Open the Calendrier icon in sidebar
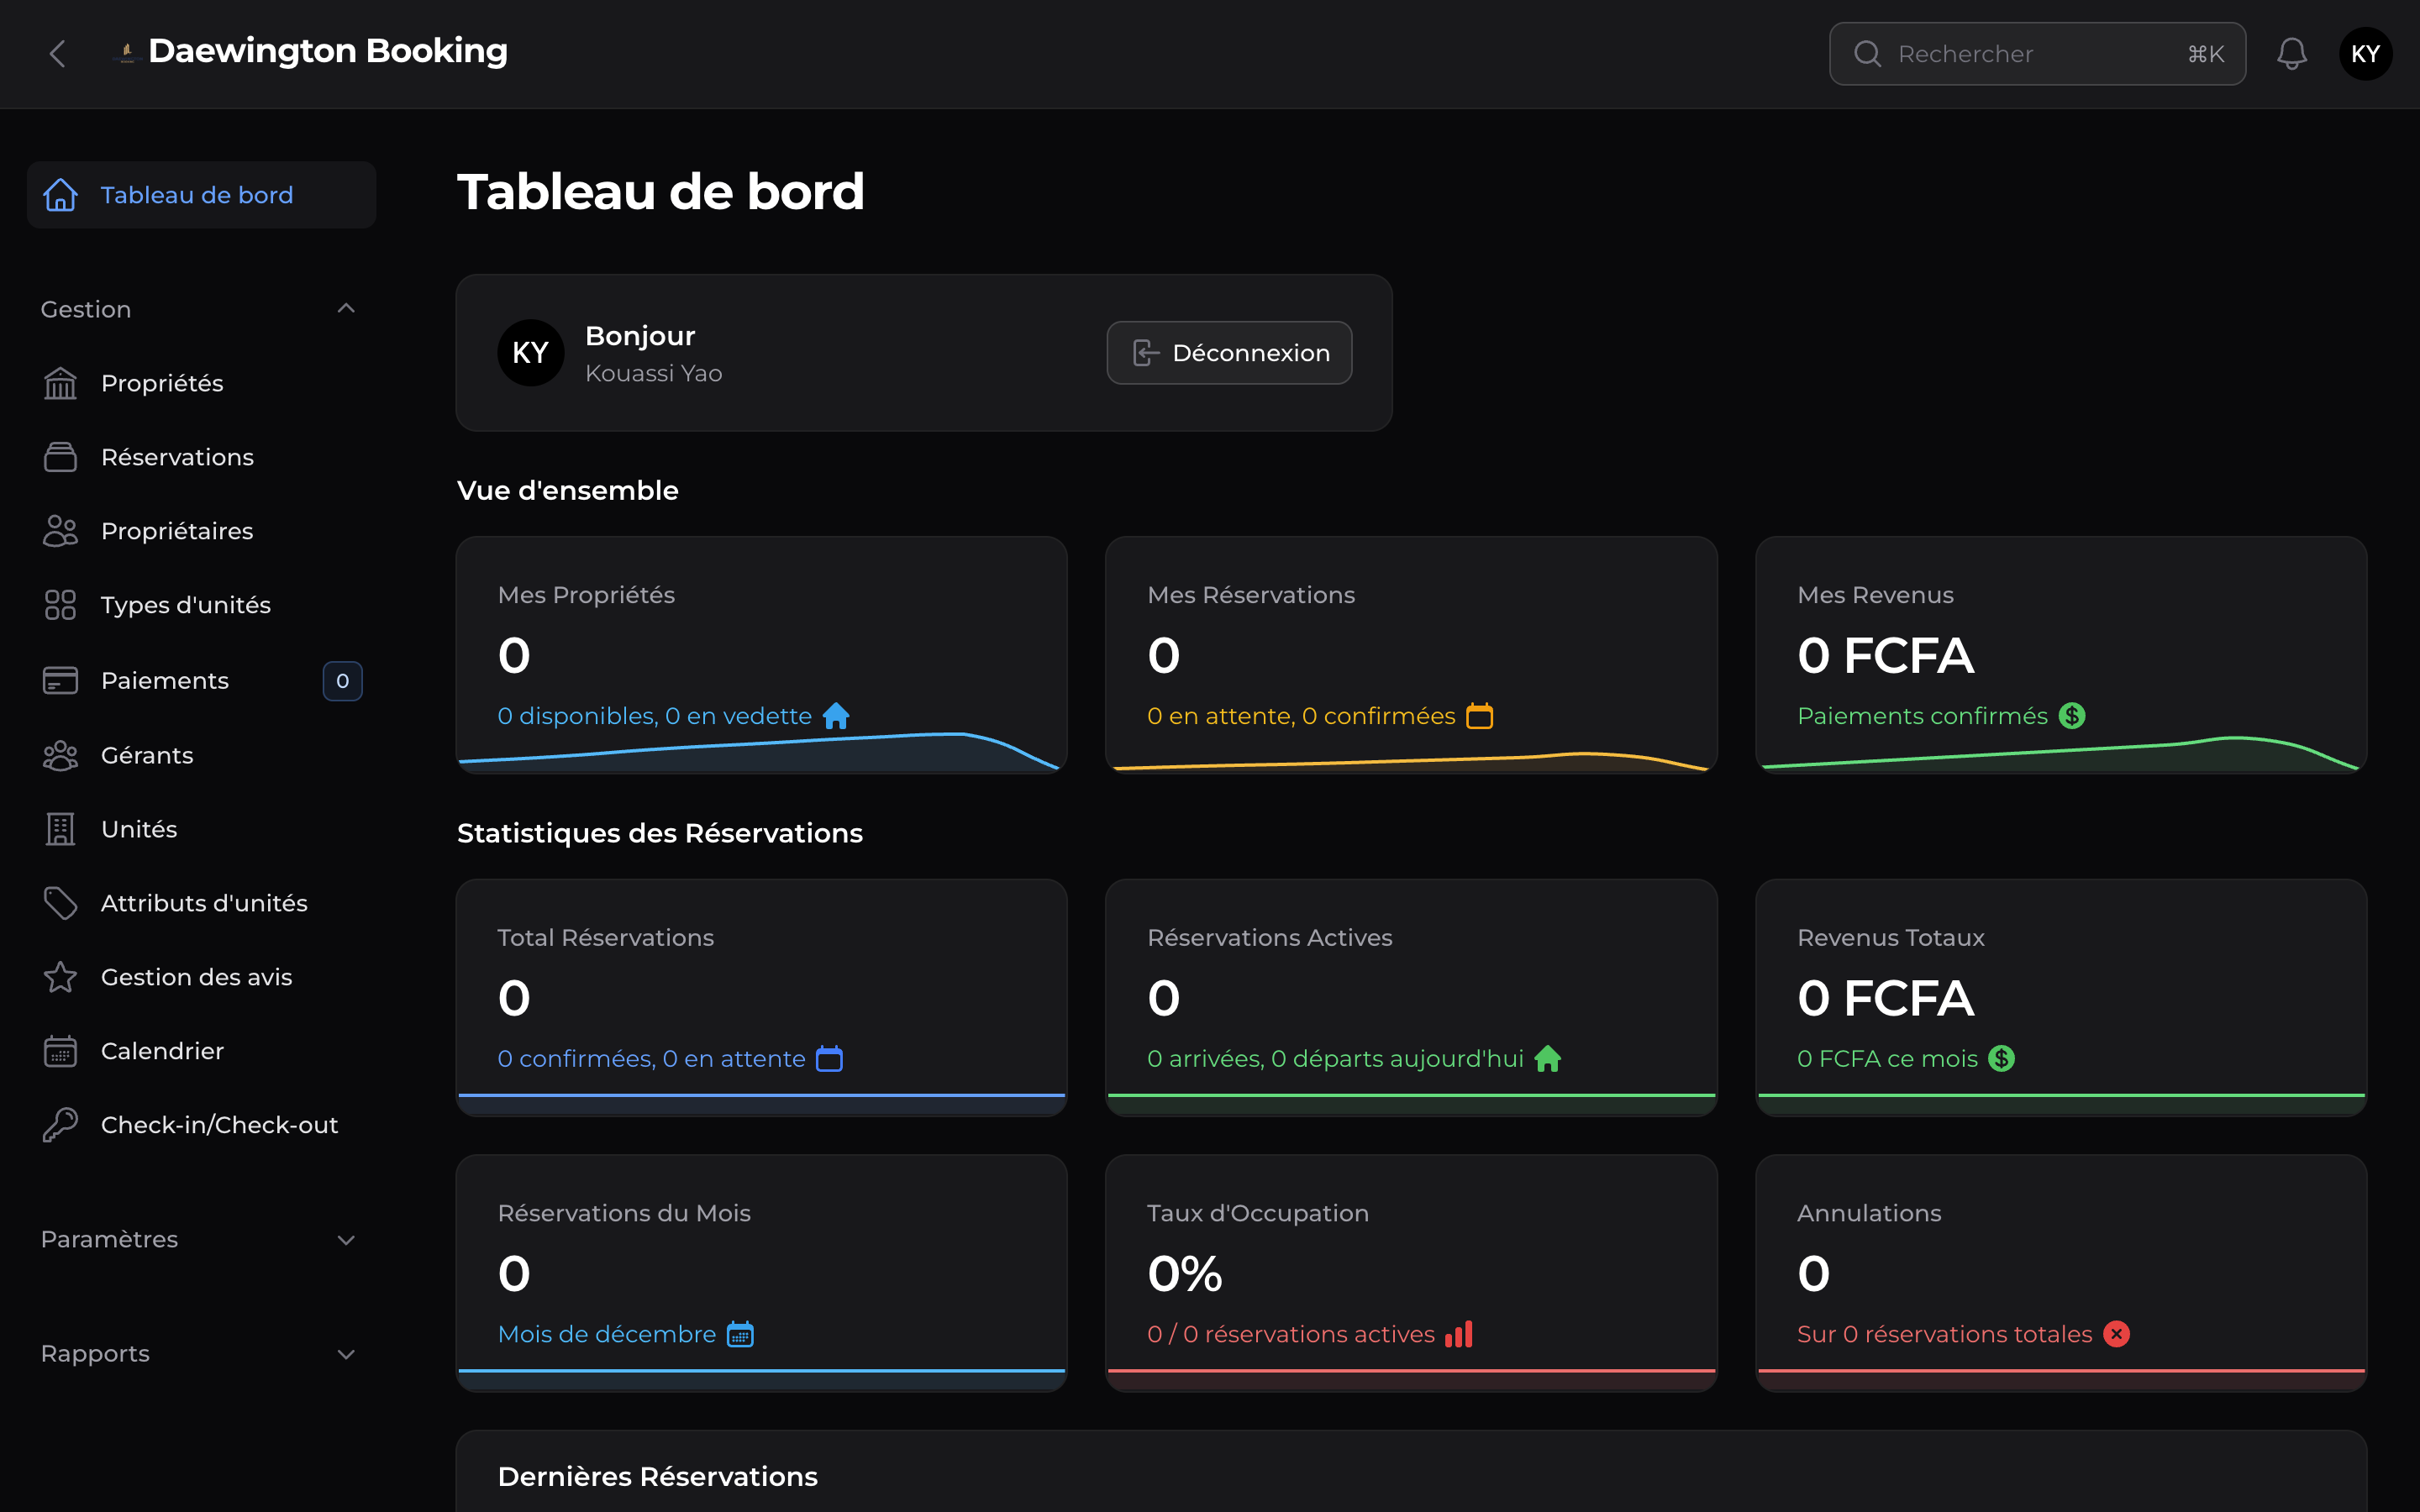This screenshot has width=2420, height=1512. [60, 1050]
